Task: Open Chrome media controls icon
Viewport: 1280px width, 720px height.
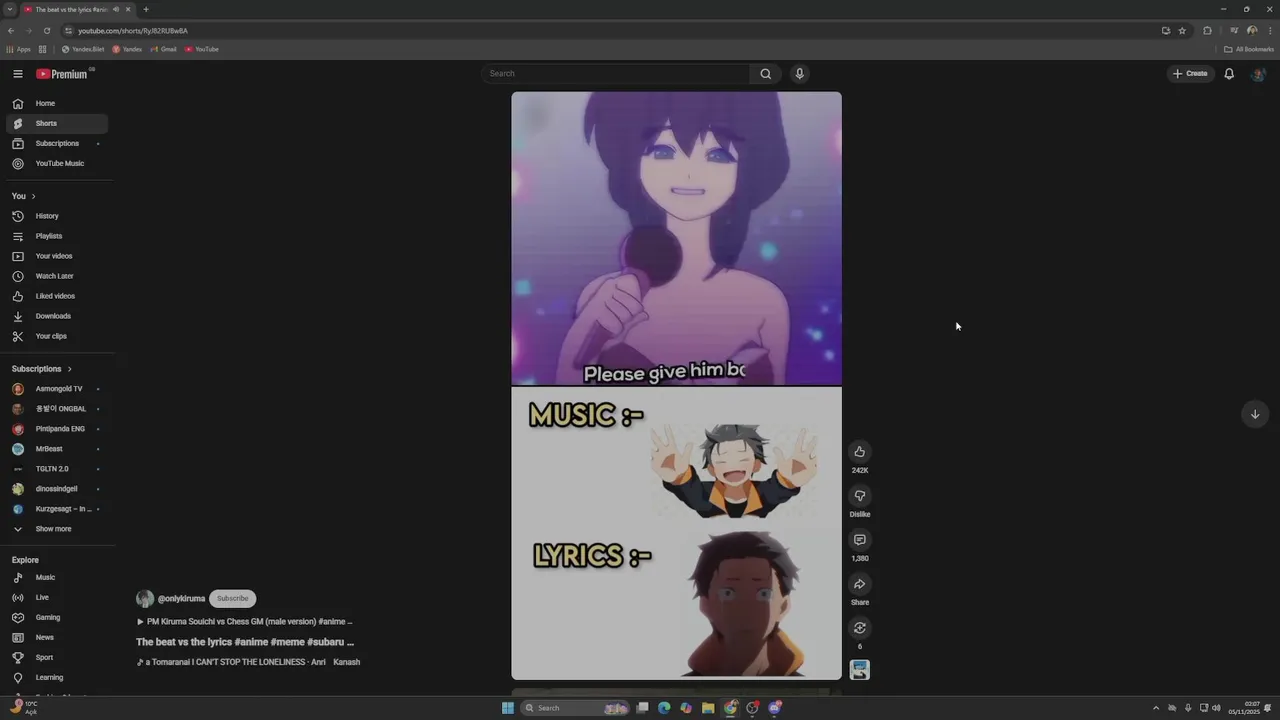Action: click(1234, 31)
